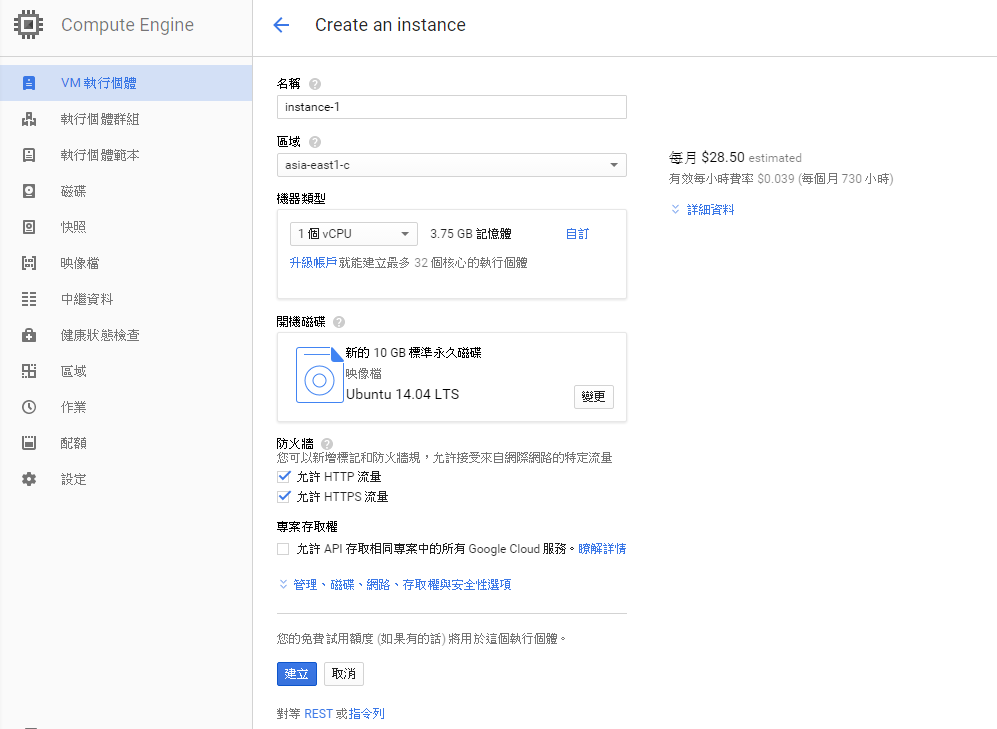The height and width of the screenshot is (729, 997).
Task: Open 配額 in the sidebar
Action: pos(126,443)
